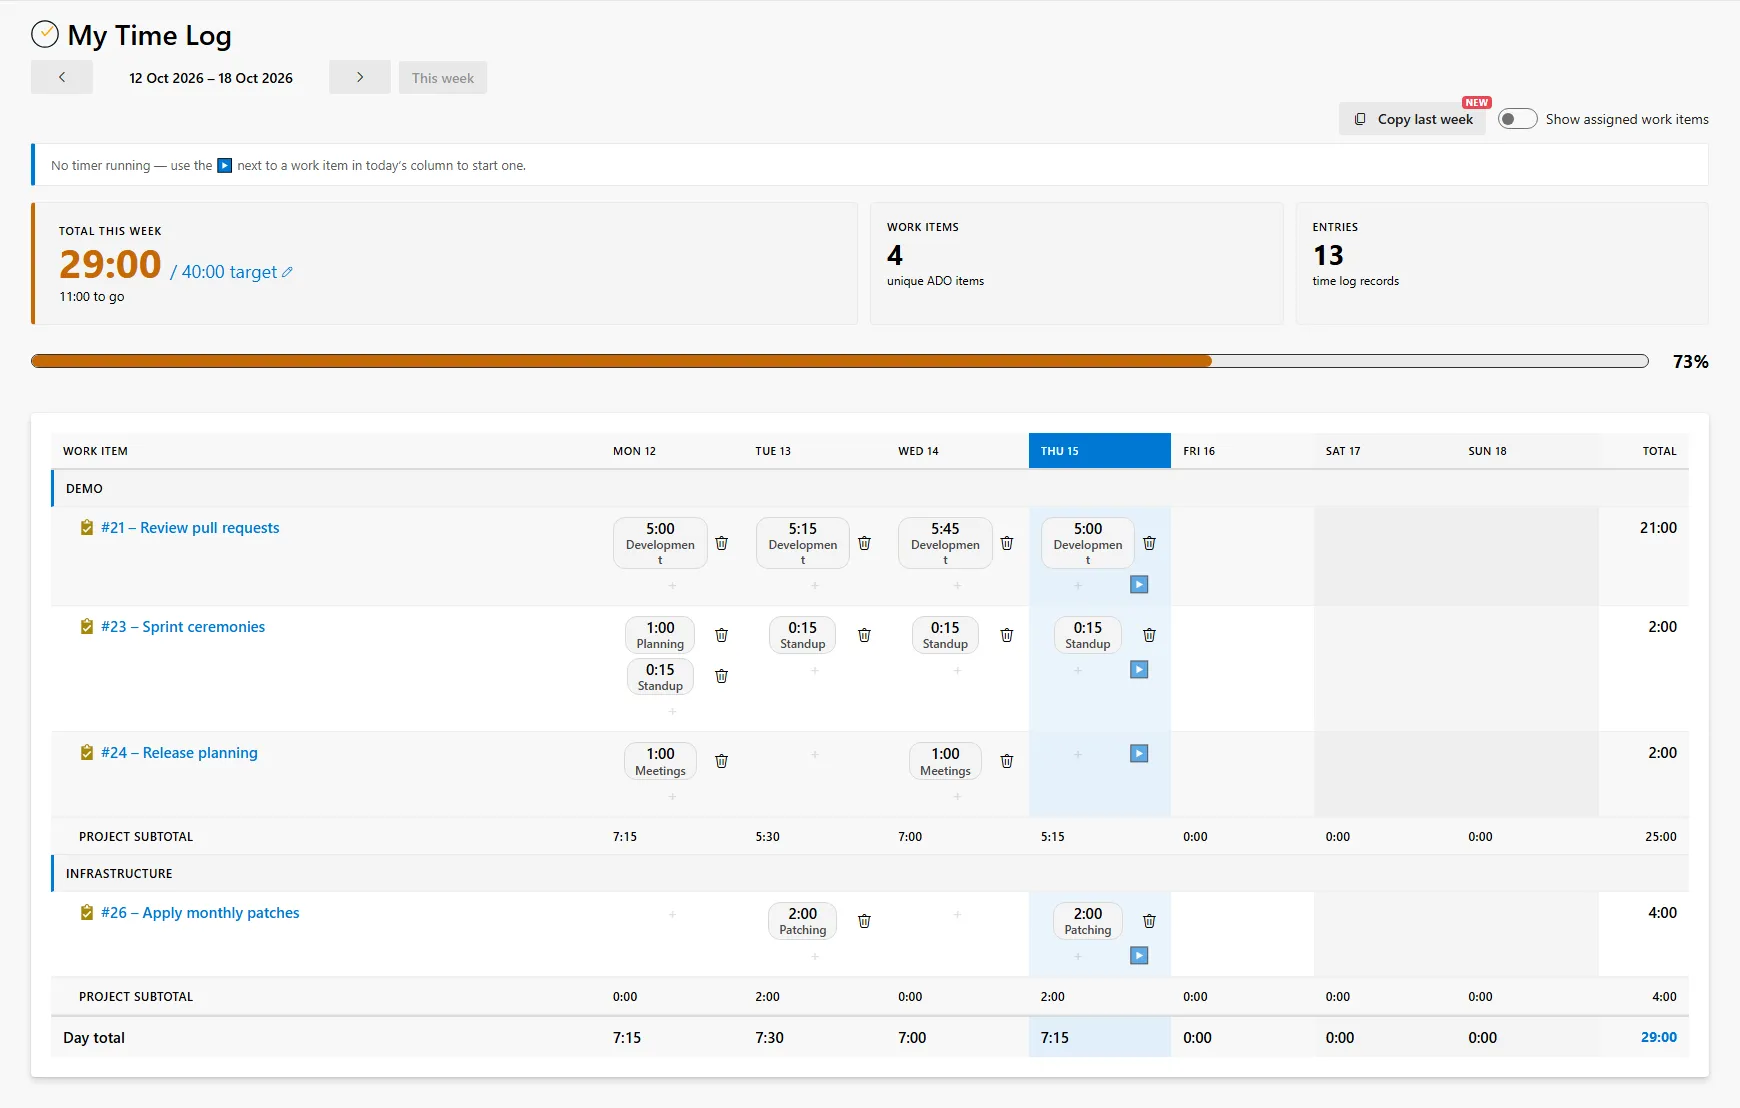Copy last week's entries
Viewport: 1740px width, 1108px height.
point(1413,119)
